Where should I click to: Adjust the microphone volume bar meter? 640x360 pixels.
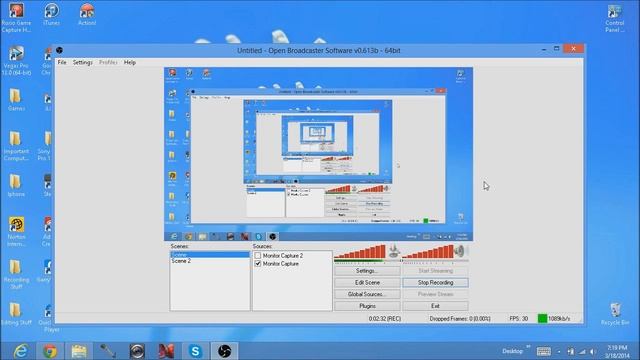point(360,252)
